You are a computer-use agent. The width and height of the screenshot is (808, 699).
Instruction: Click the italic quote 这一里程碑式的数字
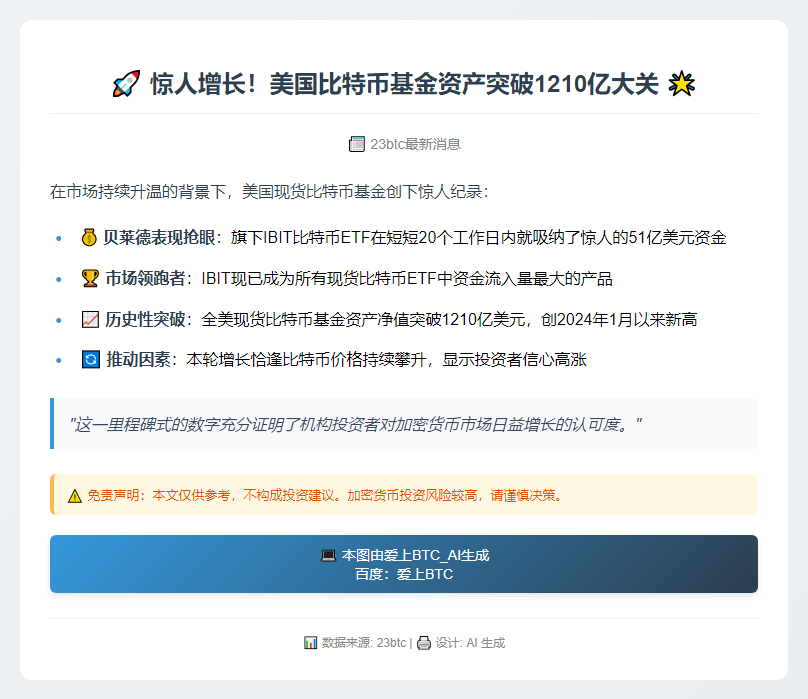pyautogui.click(x=356, y=425)
